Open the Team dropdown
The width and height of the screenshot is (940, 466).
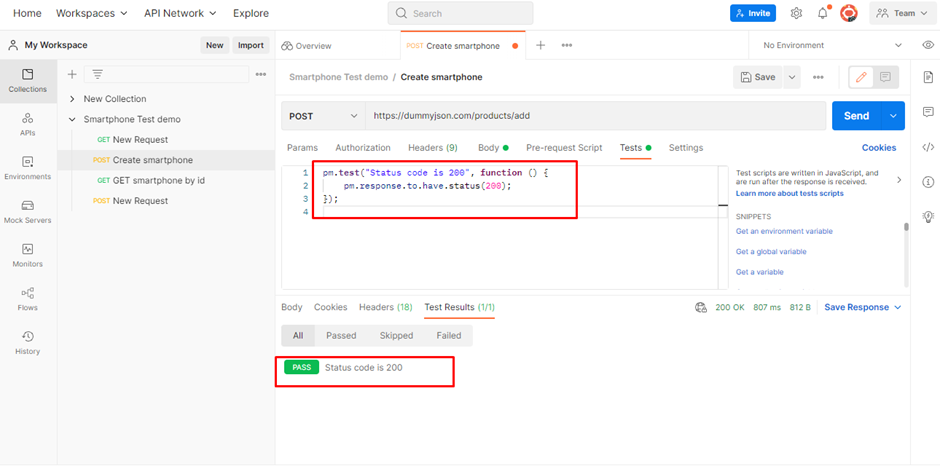[902, 13]
